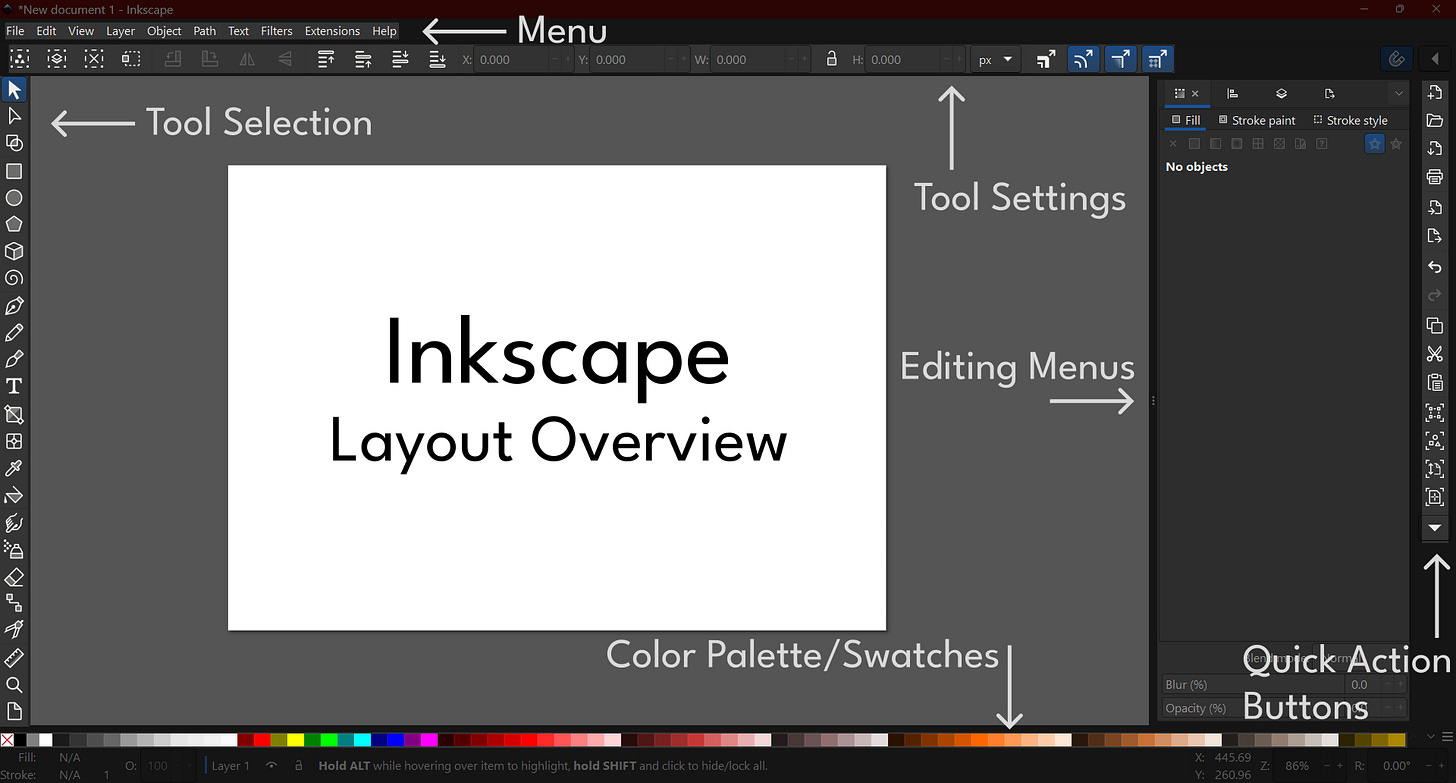Toggle snapping magnet button
This screenshot has width=1456, height=783.
[1396, 59]
